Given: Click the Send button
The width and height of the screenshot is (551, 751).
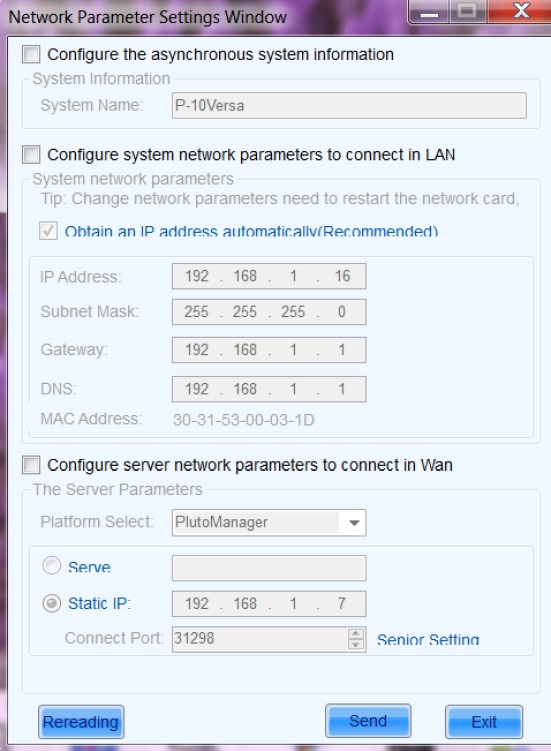Looking at the screenshot, I should tap(368, 721).
